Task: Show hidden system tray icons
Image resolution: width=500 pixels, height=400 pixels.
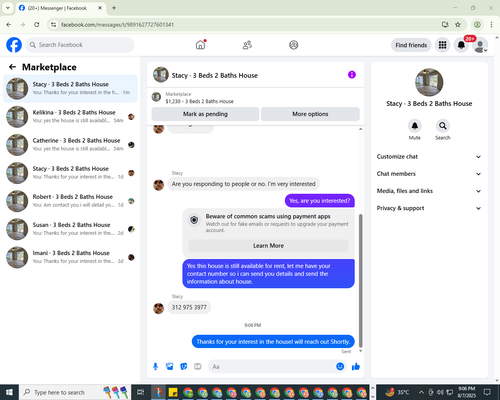Action: (x=421, y=392)
